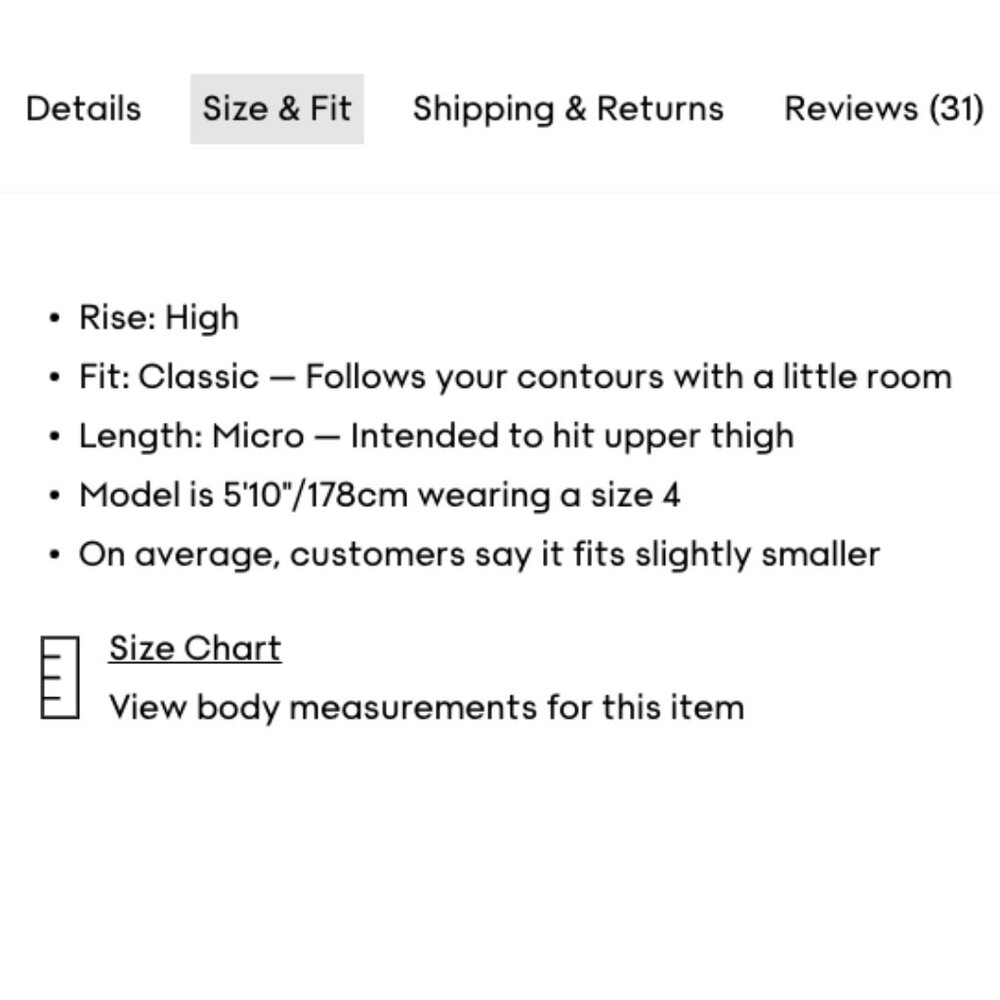Click the model height and size line
Screen dimensions: 1000x1000
coord(379,495)
